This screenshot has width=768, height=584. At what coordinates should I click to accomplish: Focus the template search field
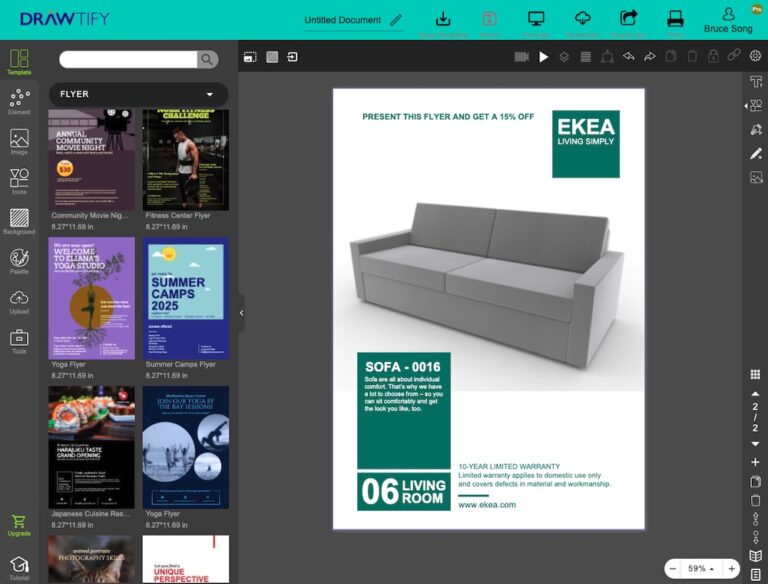(x=128, y=59)
